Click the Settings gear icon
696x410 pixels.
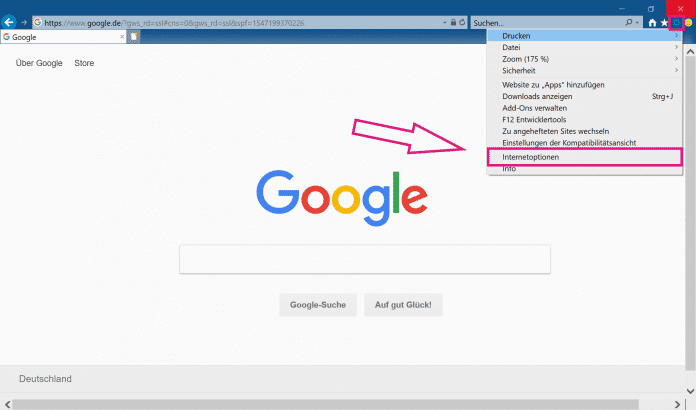[x=675, y=22]
